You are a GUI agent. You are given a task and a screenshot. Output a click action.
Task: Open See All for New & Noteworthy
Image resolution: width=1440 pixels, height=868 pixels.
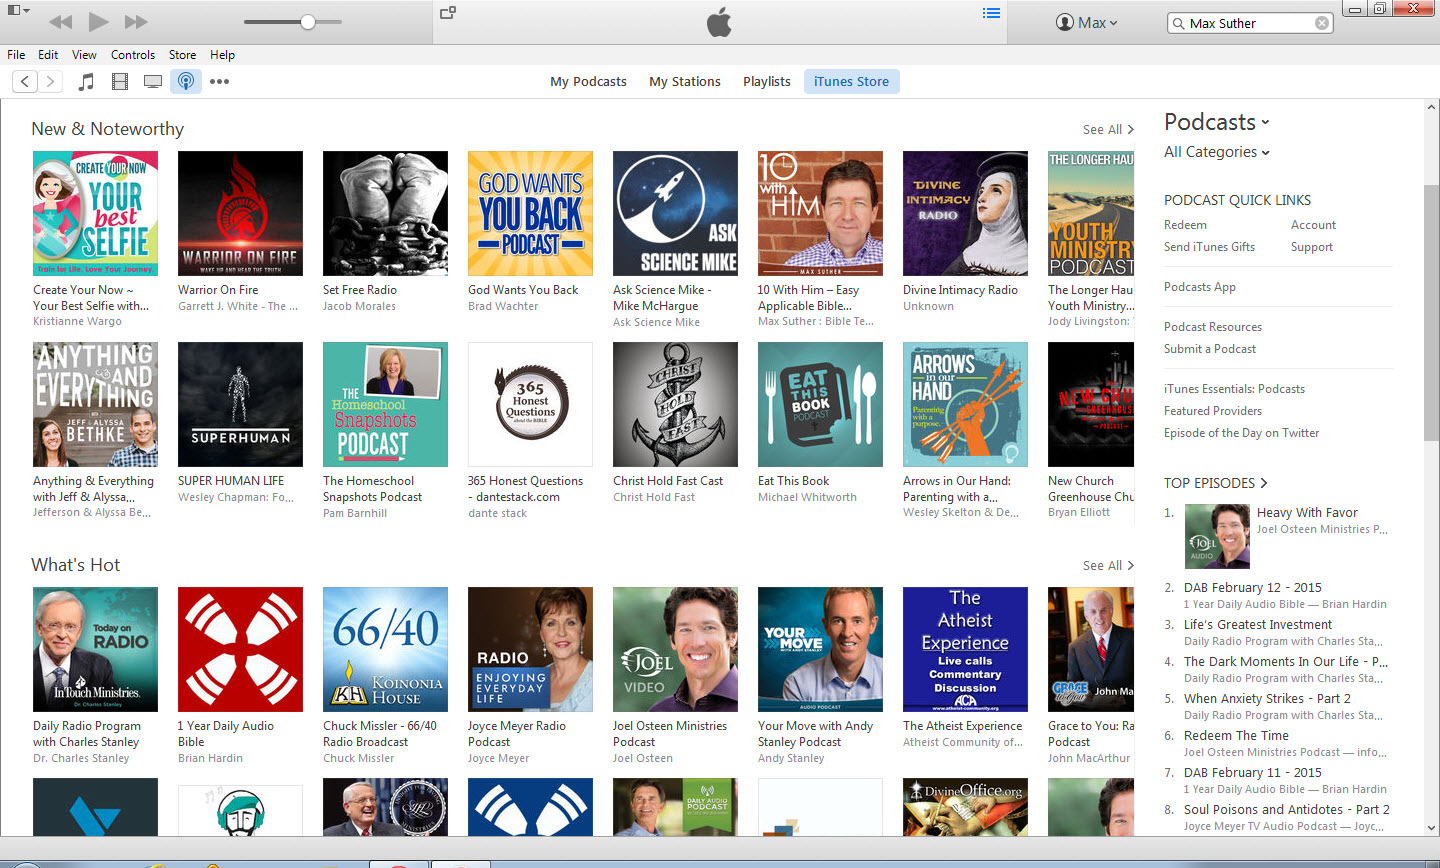point(1108,130)
